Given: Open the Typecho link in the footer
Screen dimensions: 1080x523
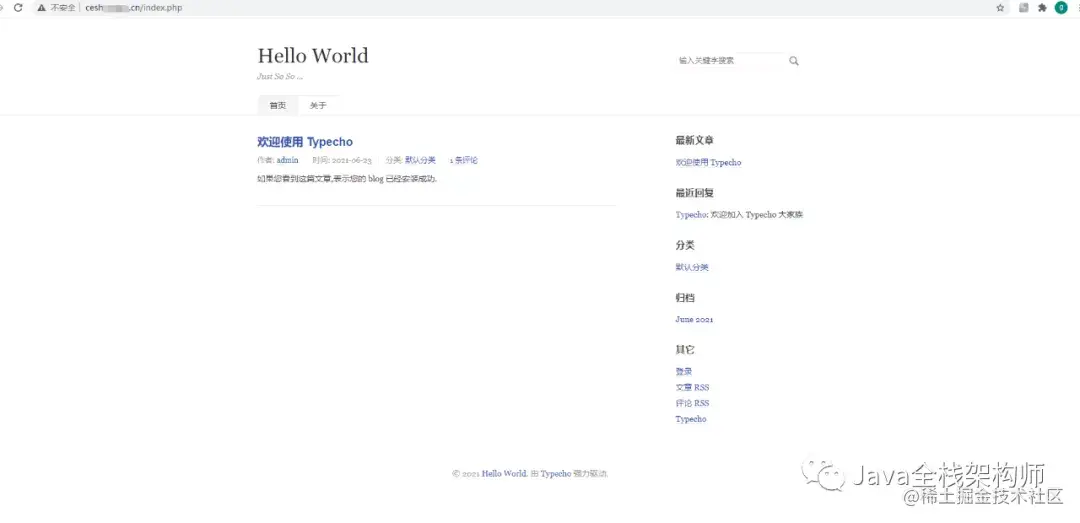Looking at the screenshot, I should [556, 473].
